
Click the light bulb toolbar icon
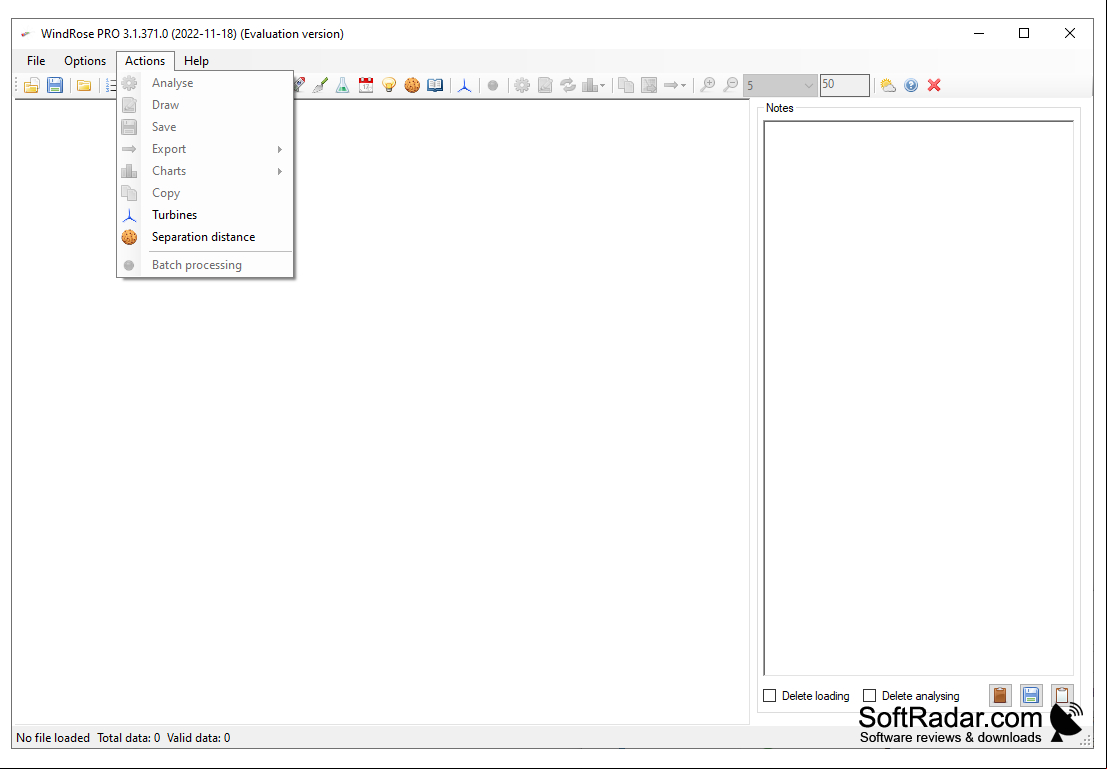click(389, 85)
